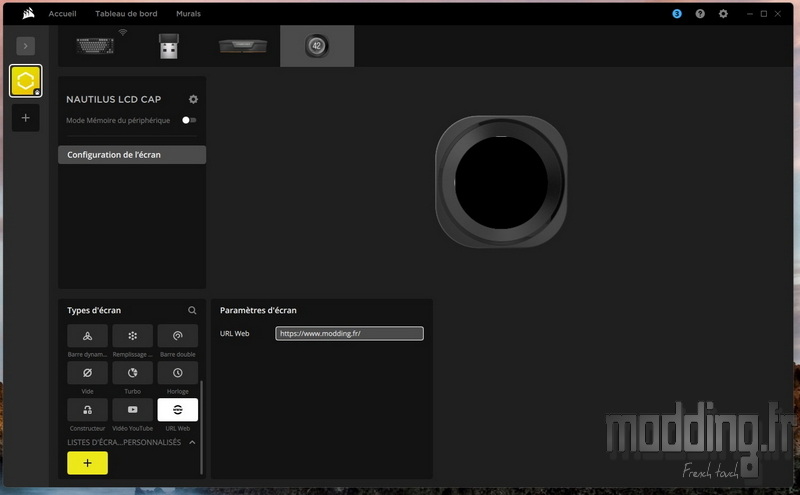Select the Barre double screen type
The height and width of the screenshot is (495, 800).
pos(177,335)
